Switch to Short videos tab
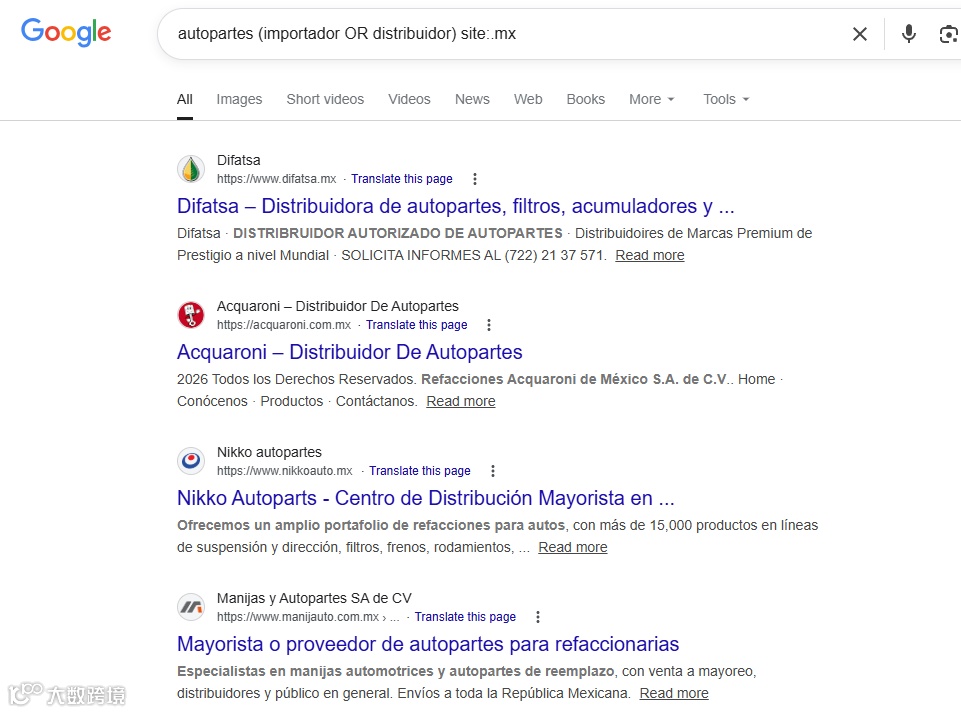 (x=325, y=99)
